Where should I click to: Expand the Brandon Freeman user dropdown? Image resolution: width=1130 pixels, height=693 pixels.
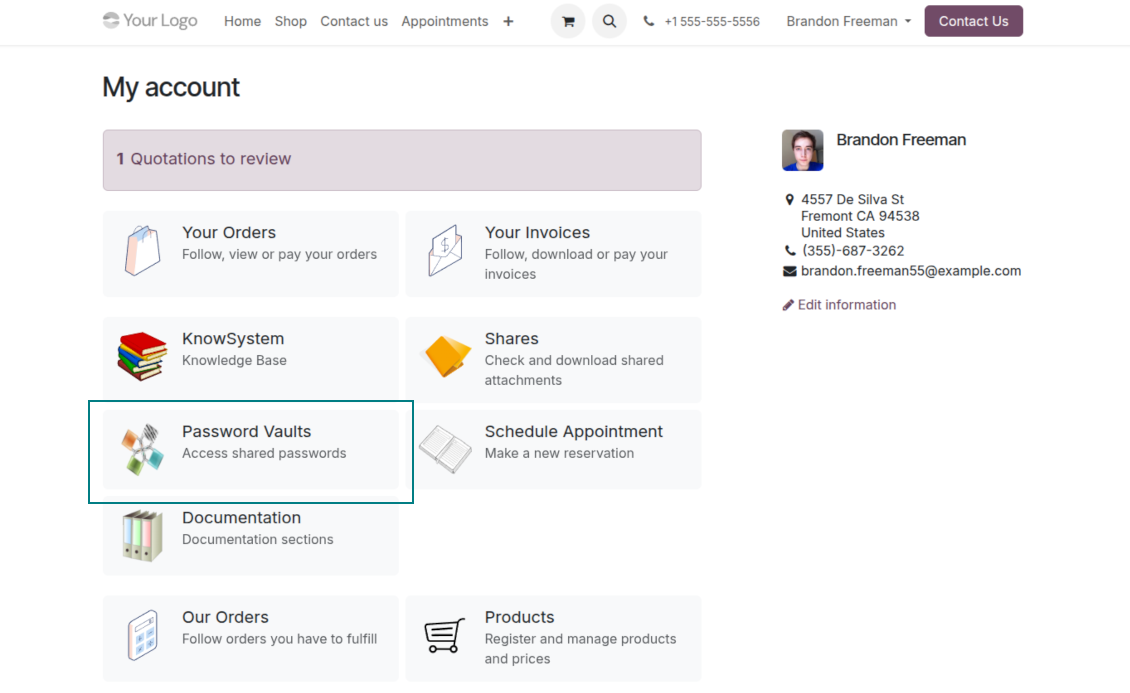coord(849,21)
